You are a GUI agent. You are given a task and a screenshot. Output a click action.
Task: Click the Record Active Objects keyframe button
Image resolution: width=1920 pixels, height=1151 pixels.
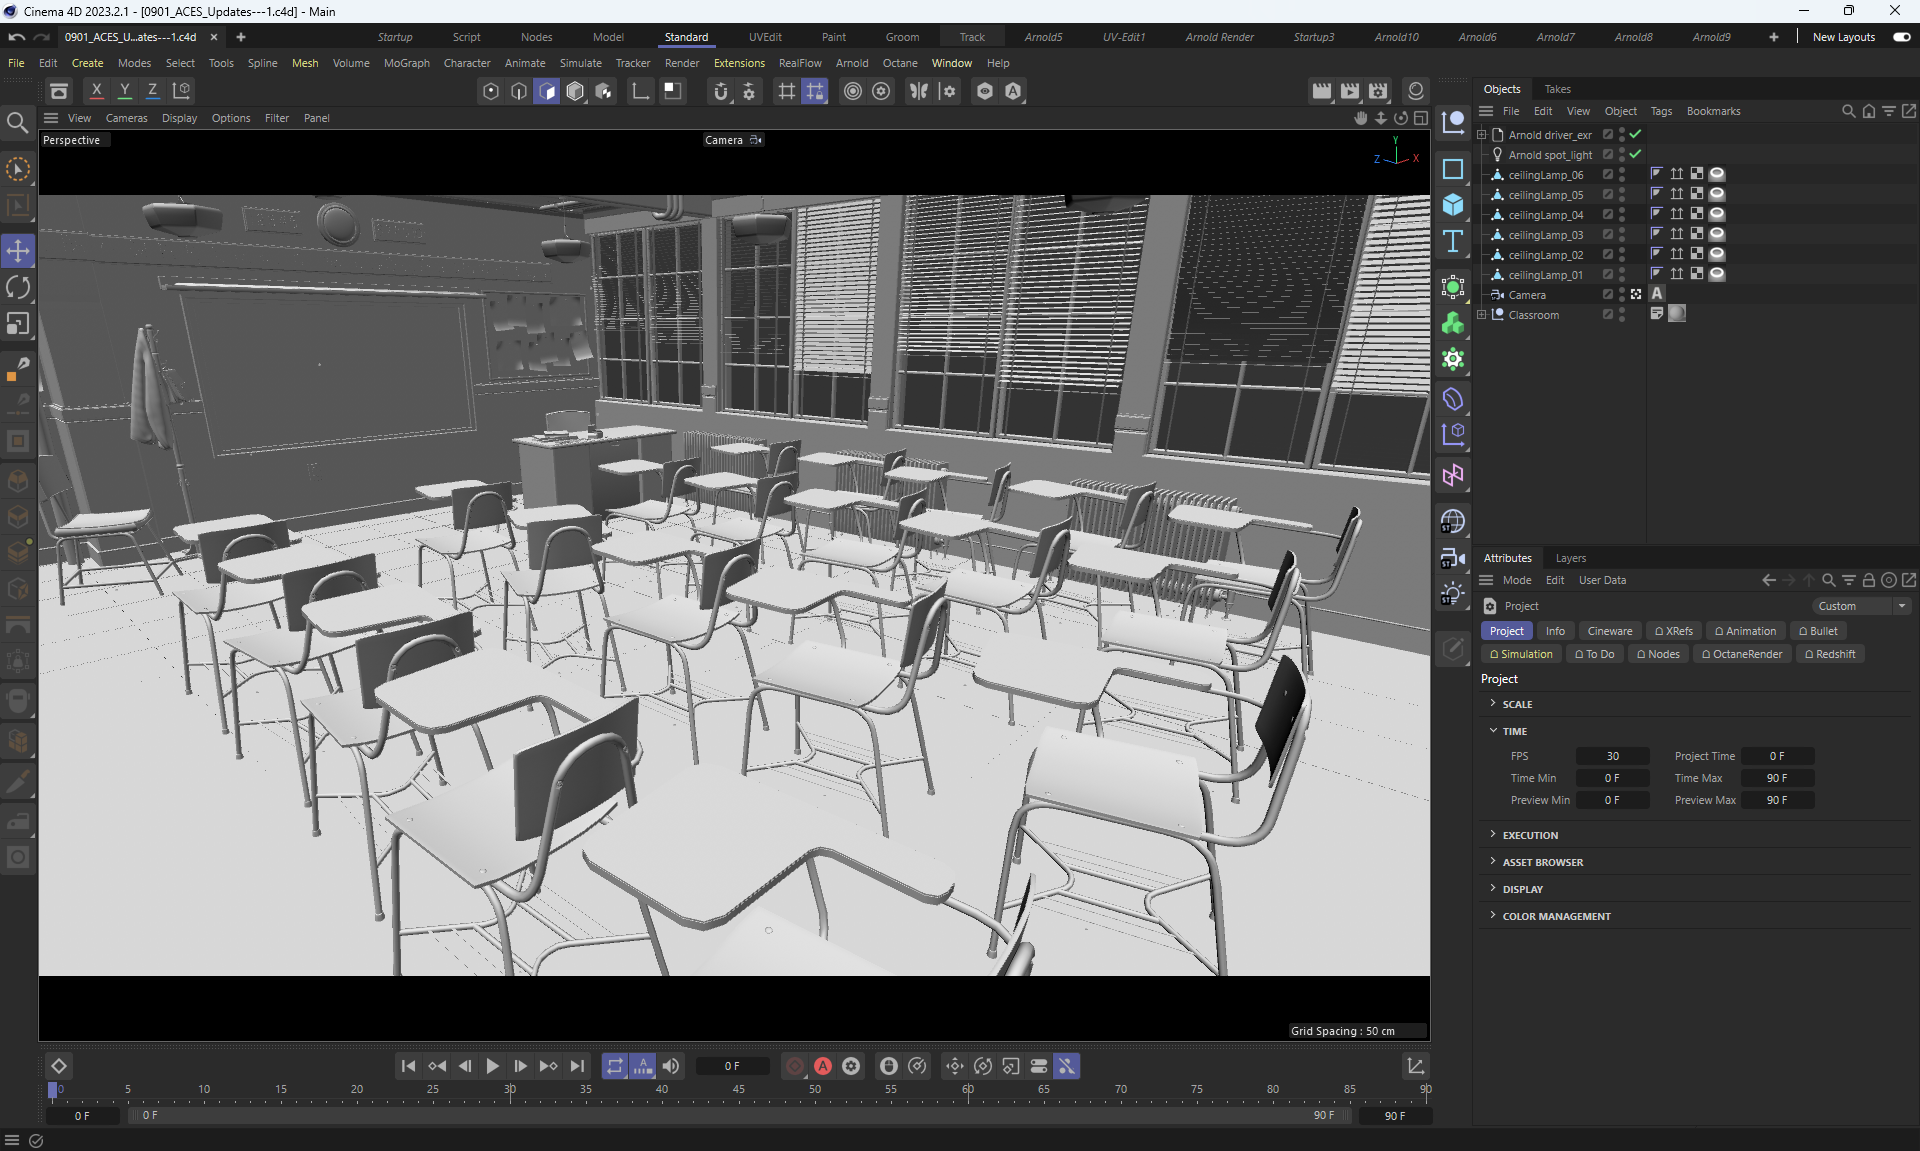pos(795,1066)
